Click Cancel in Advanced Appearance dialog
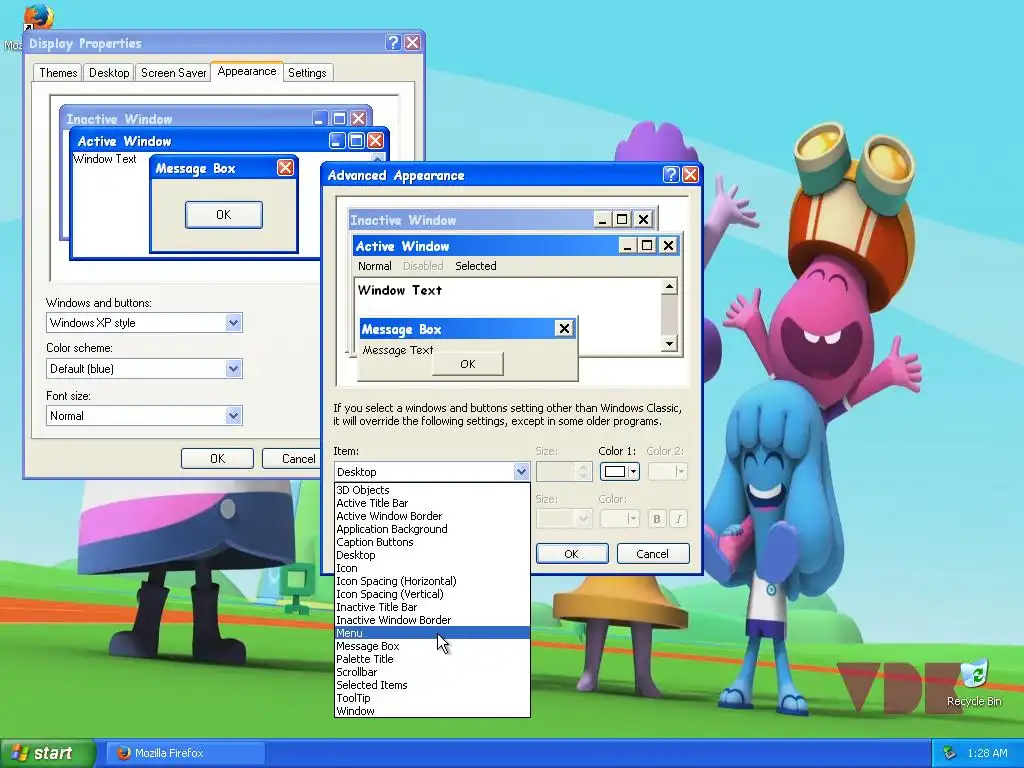Image resolution: width=1024 pixels, height=768 pixels. coord(652,554)
